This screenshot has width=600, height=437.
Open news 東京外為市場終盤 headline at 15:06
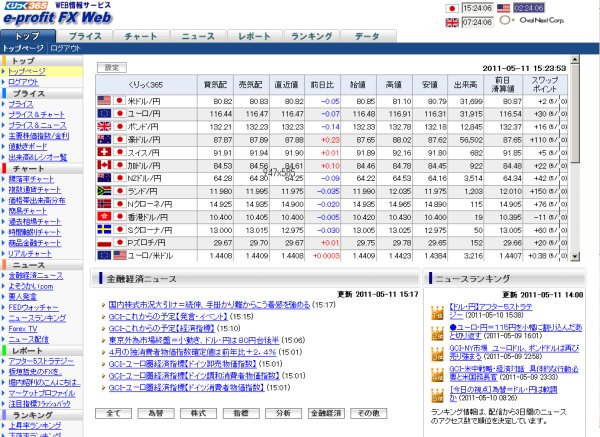click(194, 340)
